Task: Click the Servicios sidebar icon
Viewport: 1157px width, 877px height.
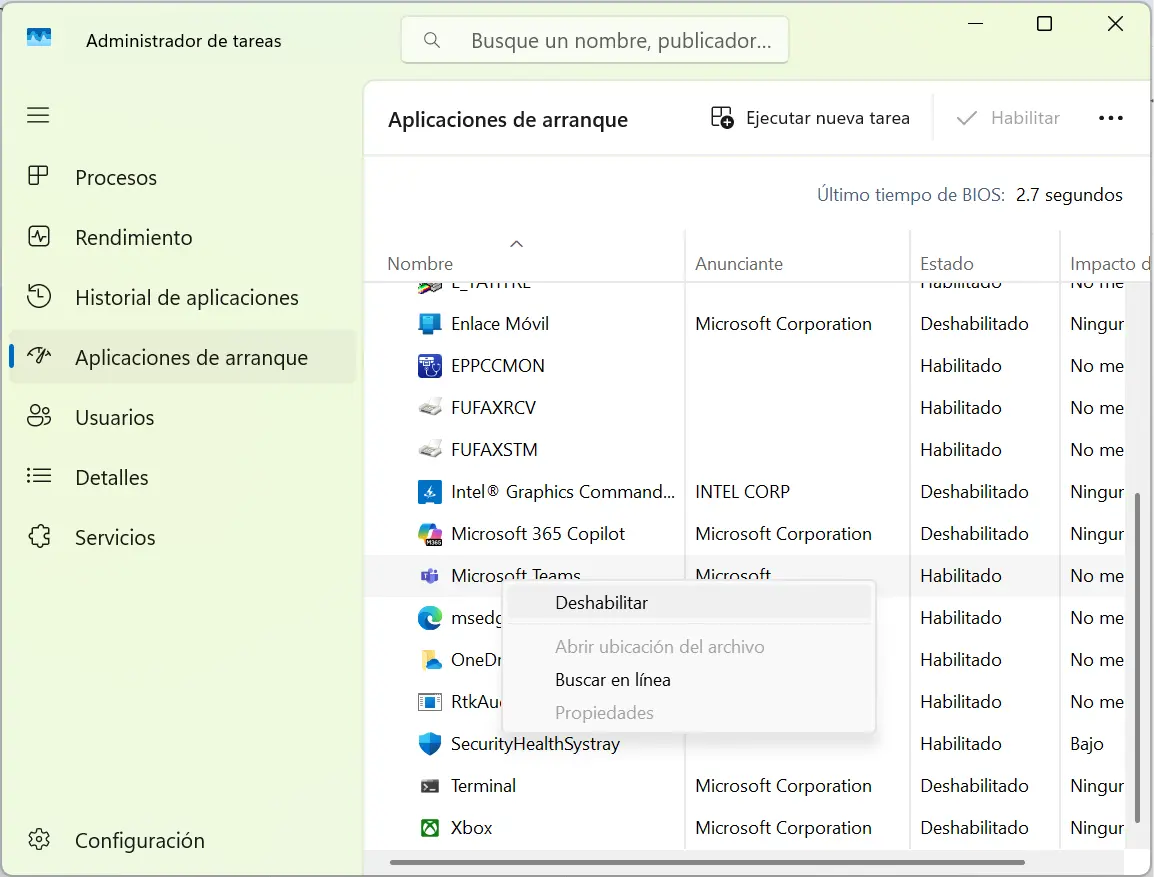Action: coord(38,537)
